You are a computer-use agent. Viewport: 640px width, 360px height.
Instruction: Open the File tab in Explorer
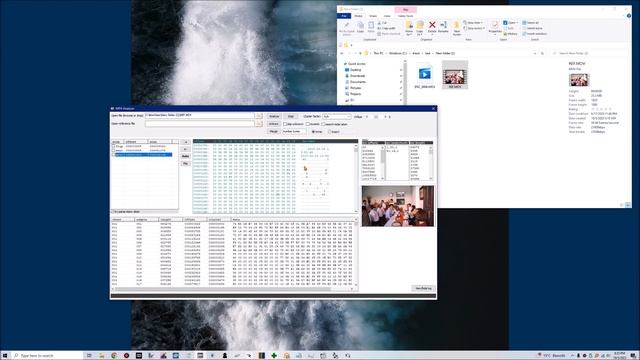(x=344, y=16)
